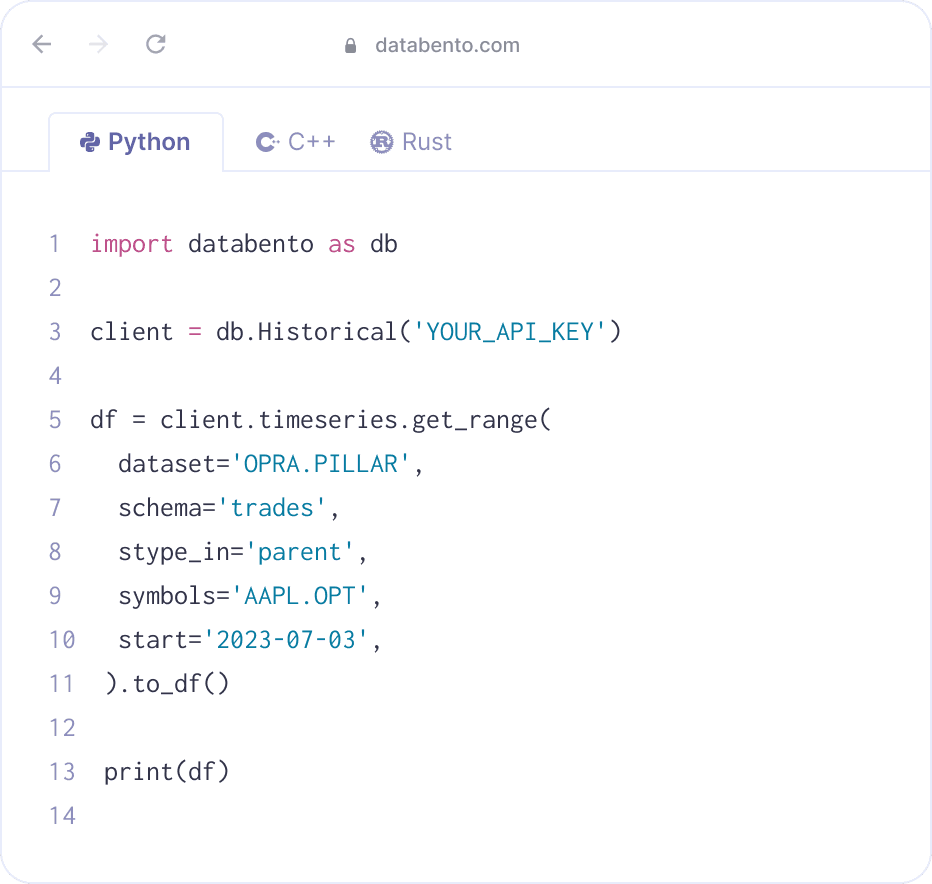Click the 'OPRA.PILLAR' dataset string
This screenshot has height=884, width=932.
(320, 464)
